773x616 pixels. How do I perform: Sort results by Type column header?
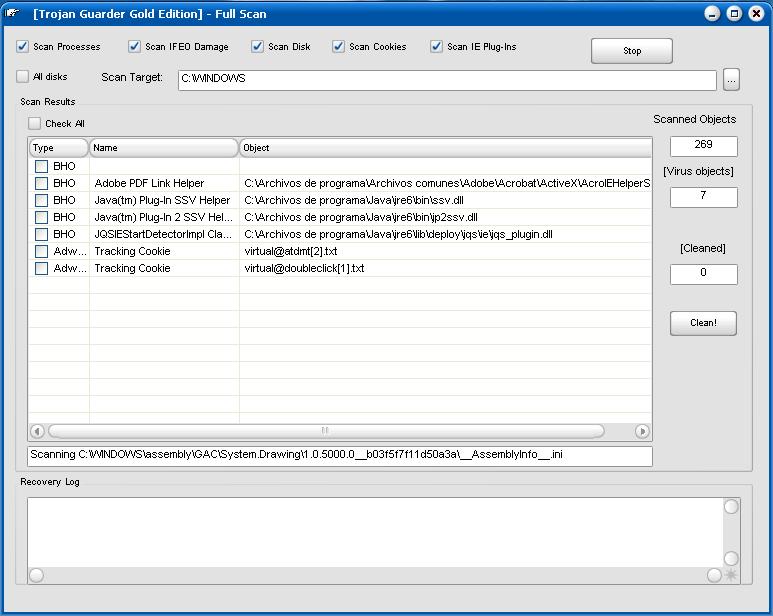coord(59,148)
